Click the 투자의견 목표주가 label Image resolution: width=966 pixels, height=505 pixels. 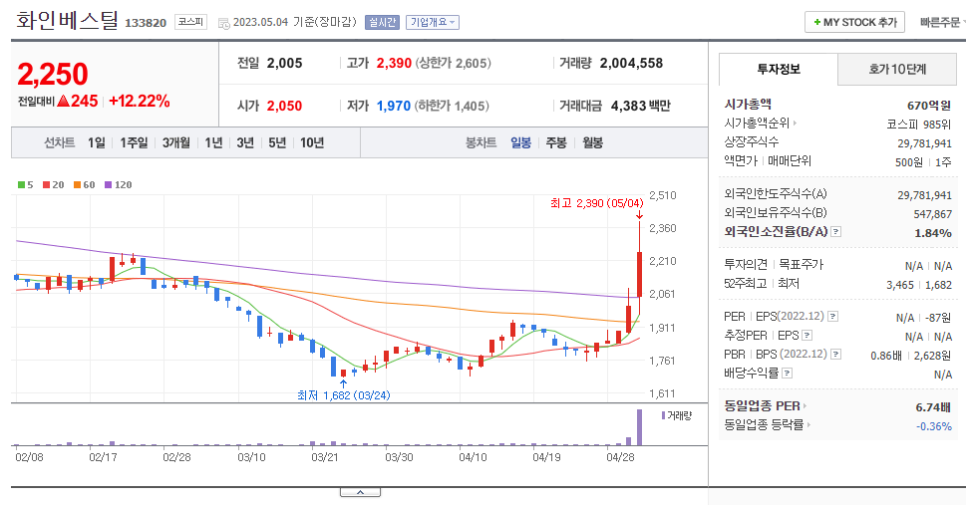point(774,264)
